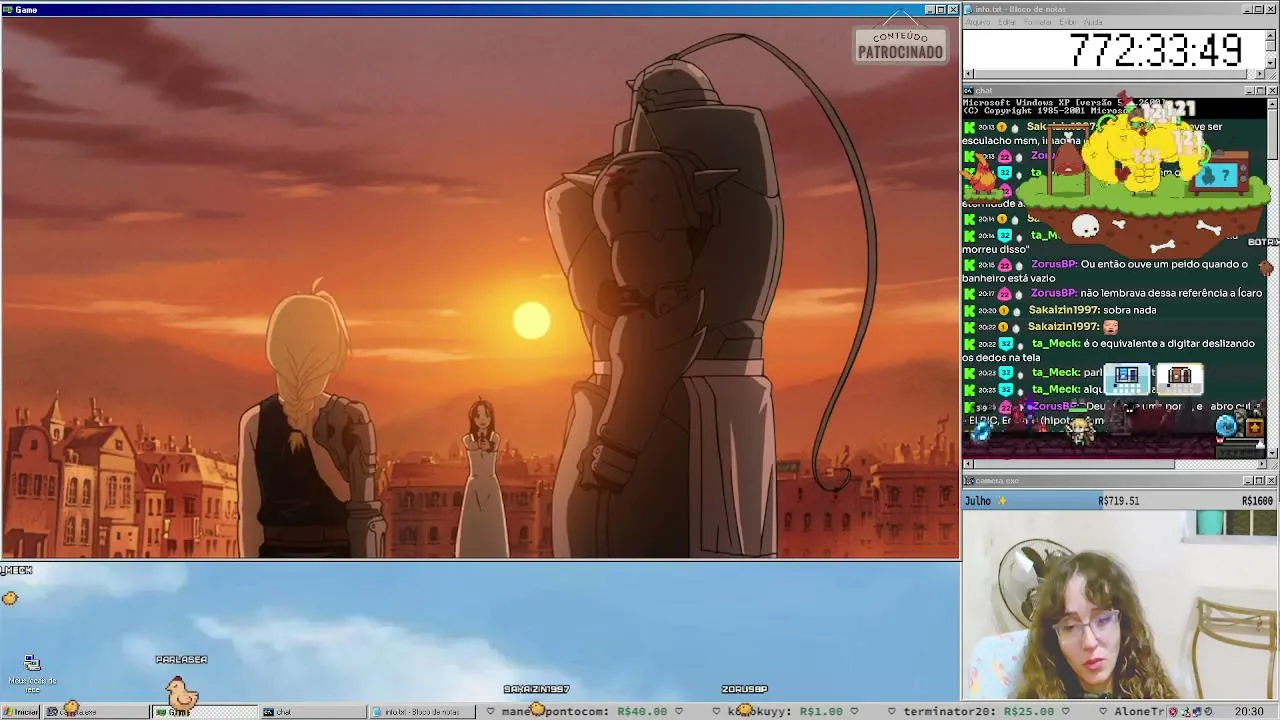Screen dimensions: 1280x720
Task: Click ta_Meck username in 'equivalente a digitar' message
Action: click(1056, 343)
